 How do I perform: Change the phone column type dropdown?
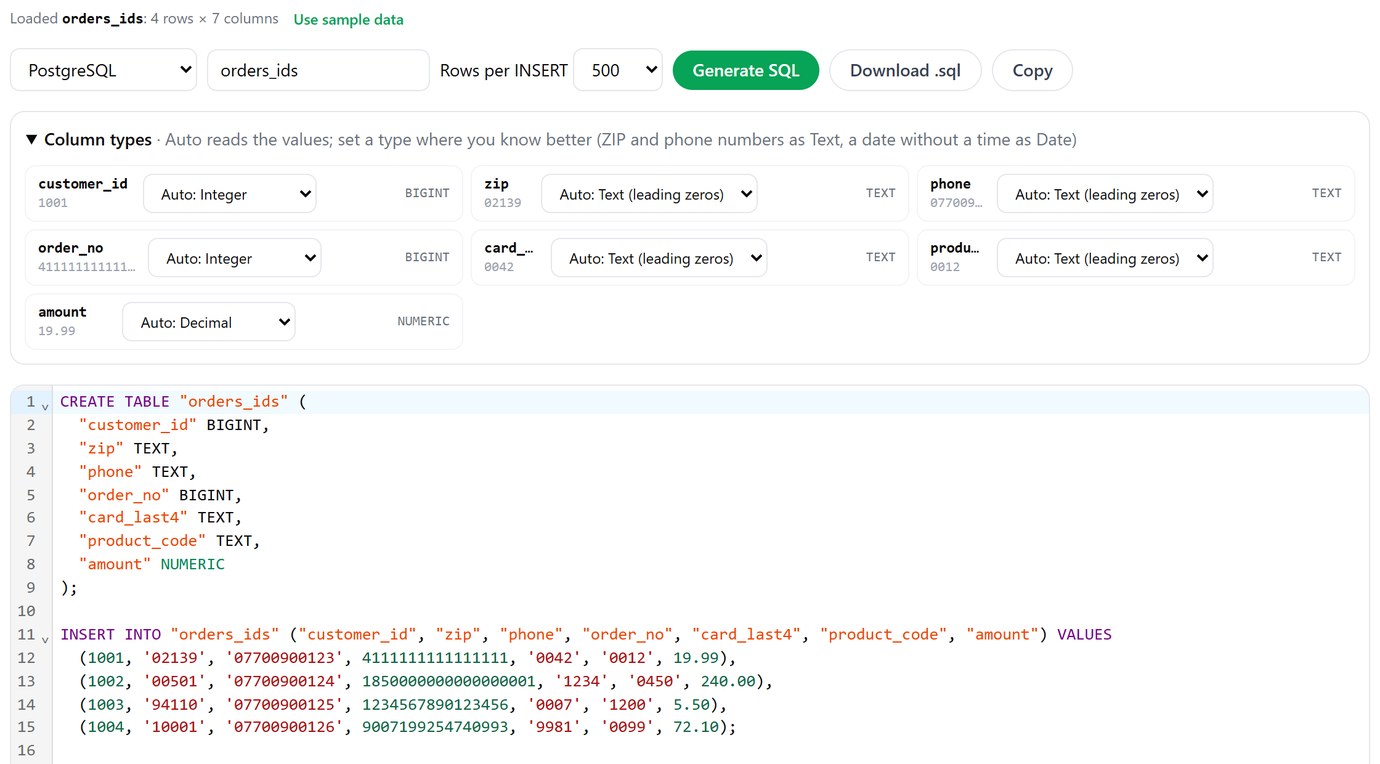pyautogui.click(x=1105, y=194)
